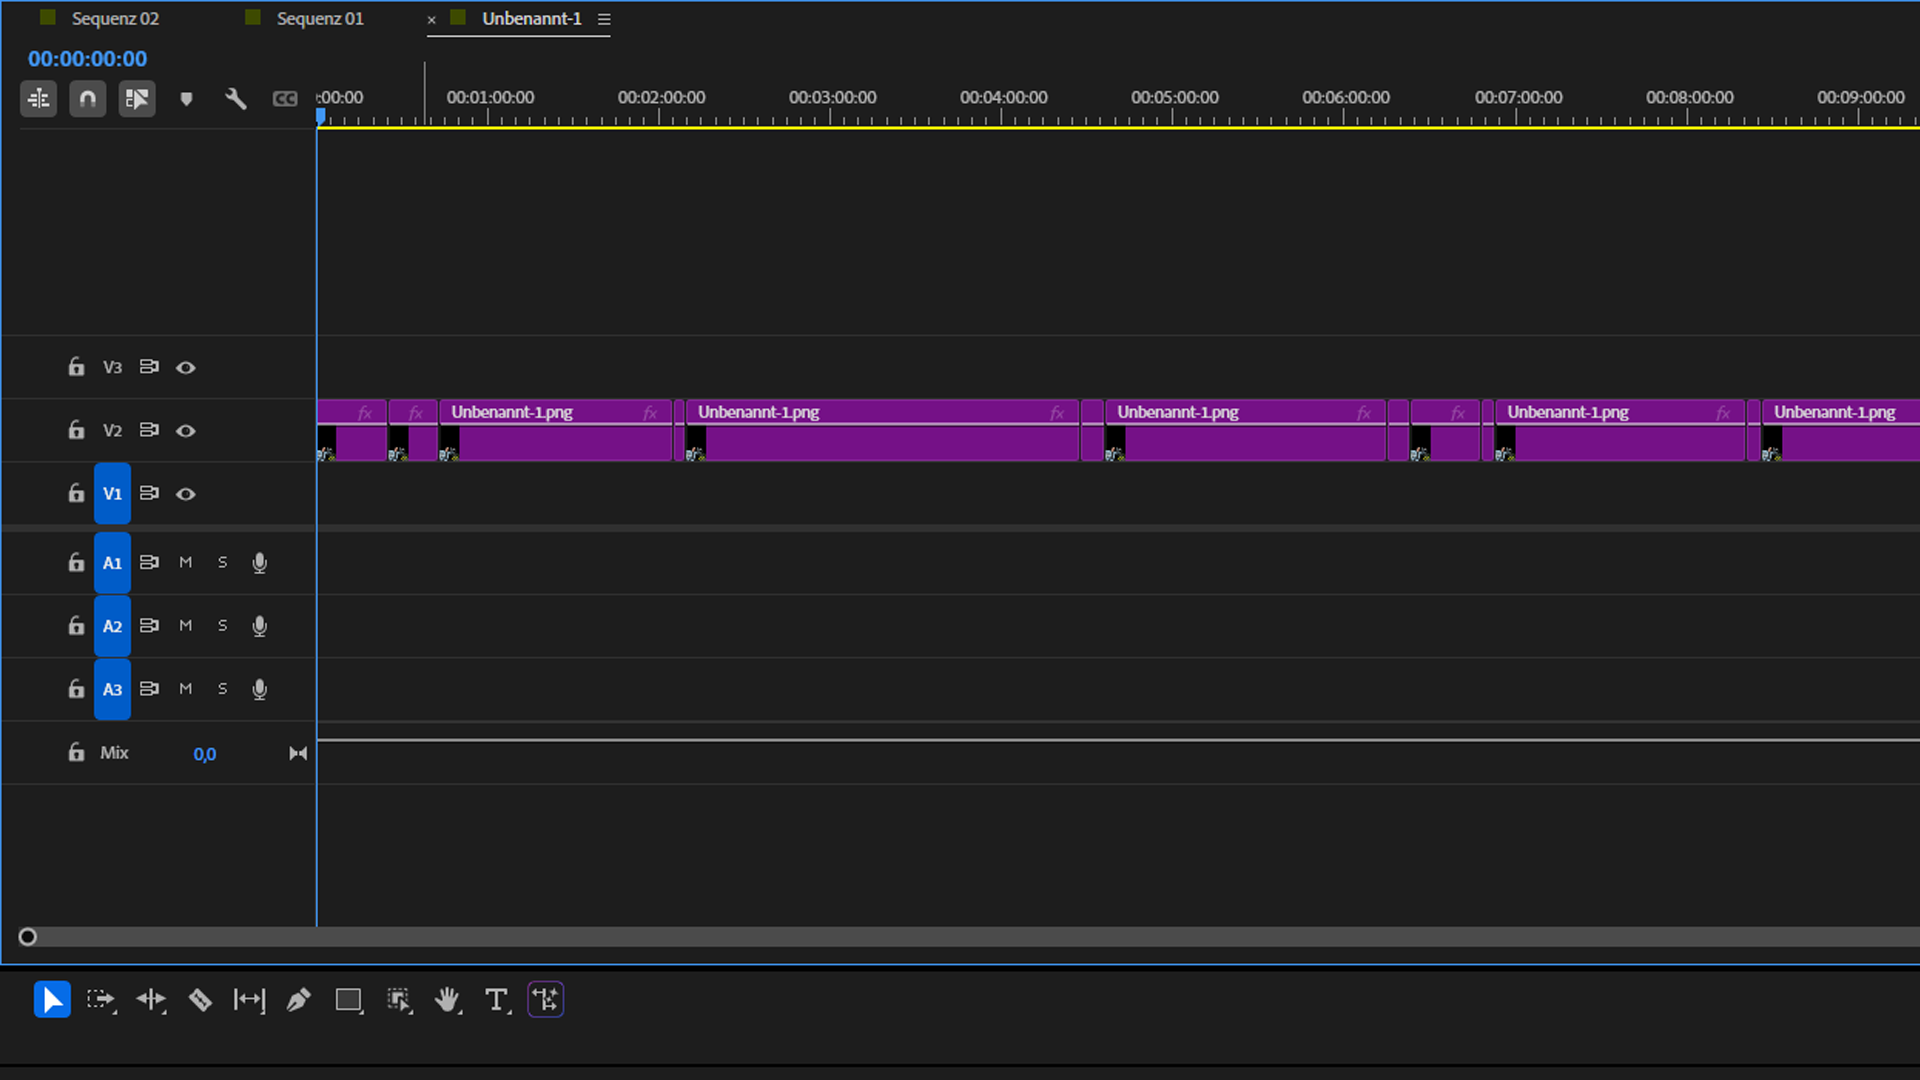Enable voice-over record on A3
The image size is (1920, 1080).
point(260,689)
